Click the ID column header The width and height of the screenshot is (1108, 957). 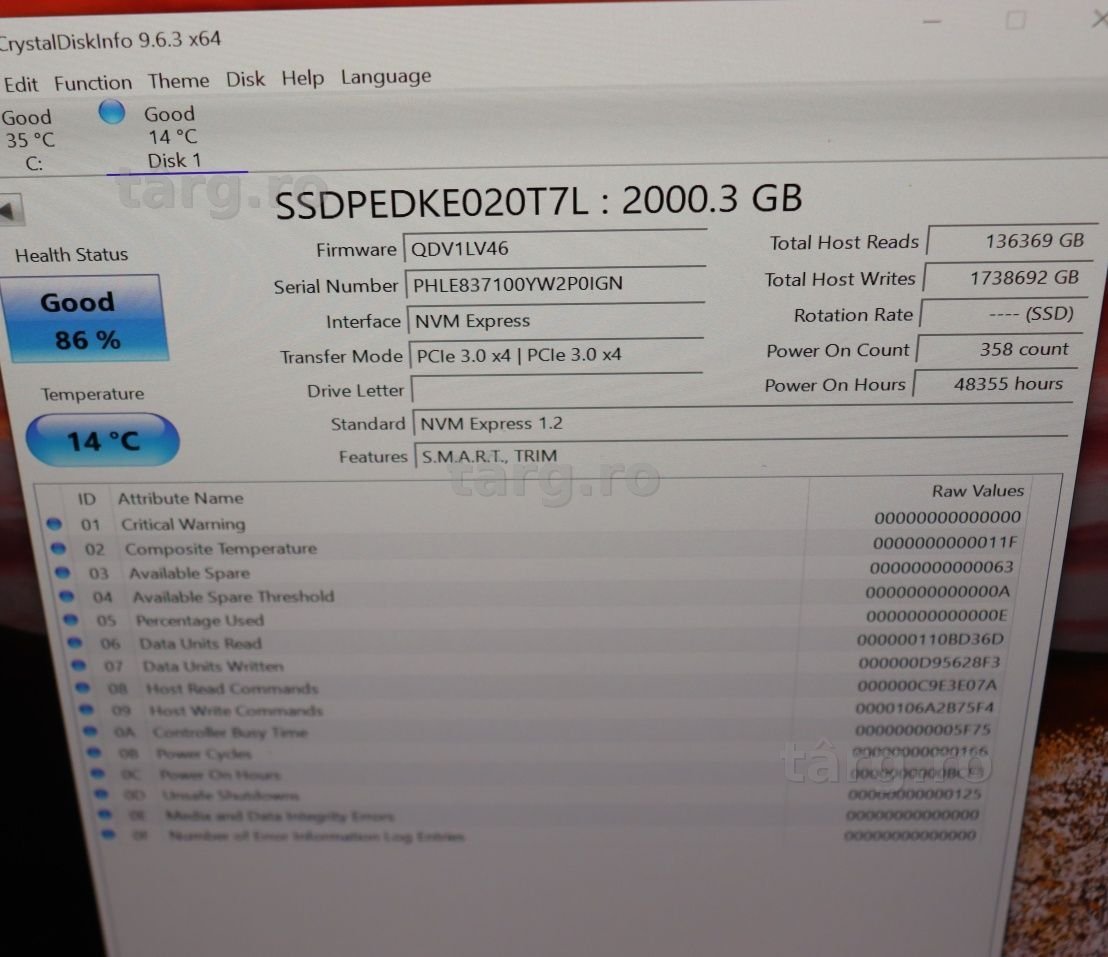point(87,499)
